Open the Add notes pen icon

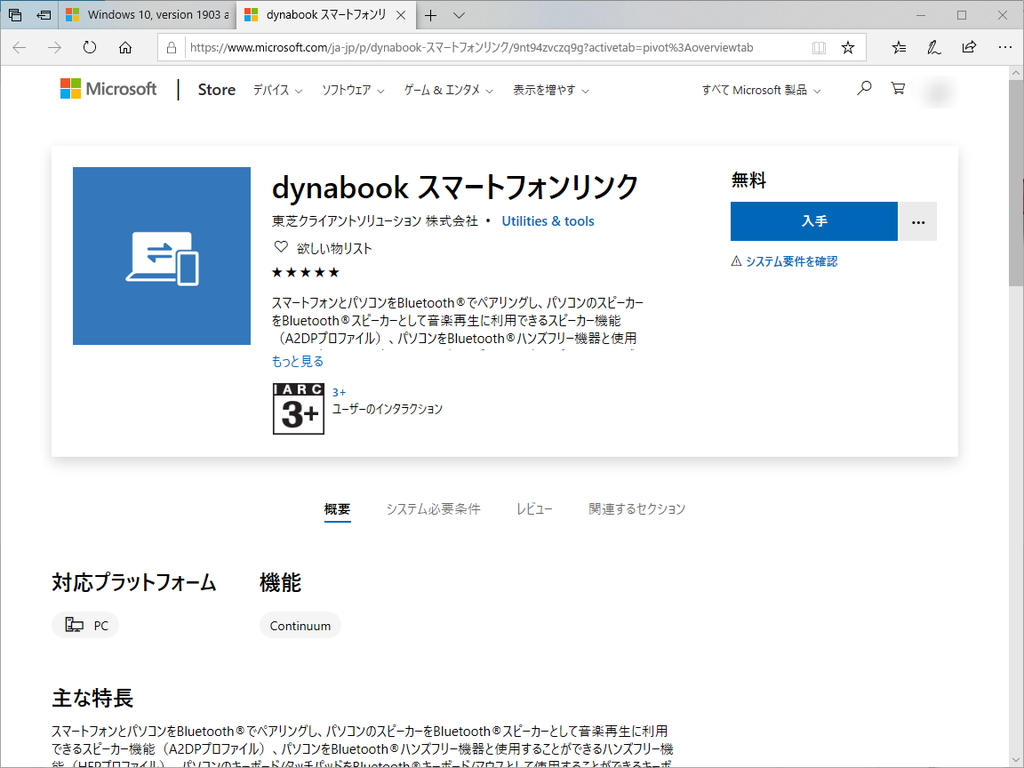click(933, 47)
